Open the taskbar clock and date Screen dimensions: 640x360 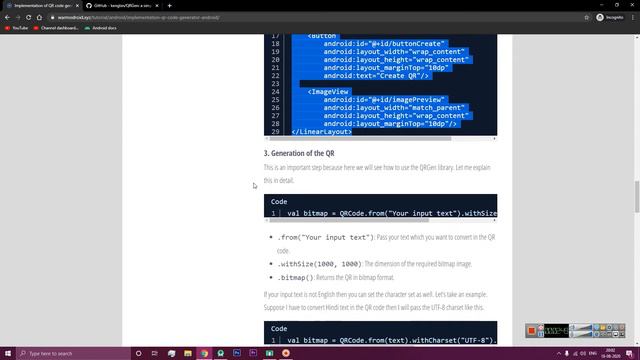coord(610,353)
